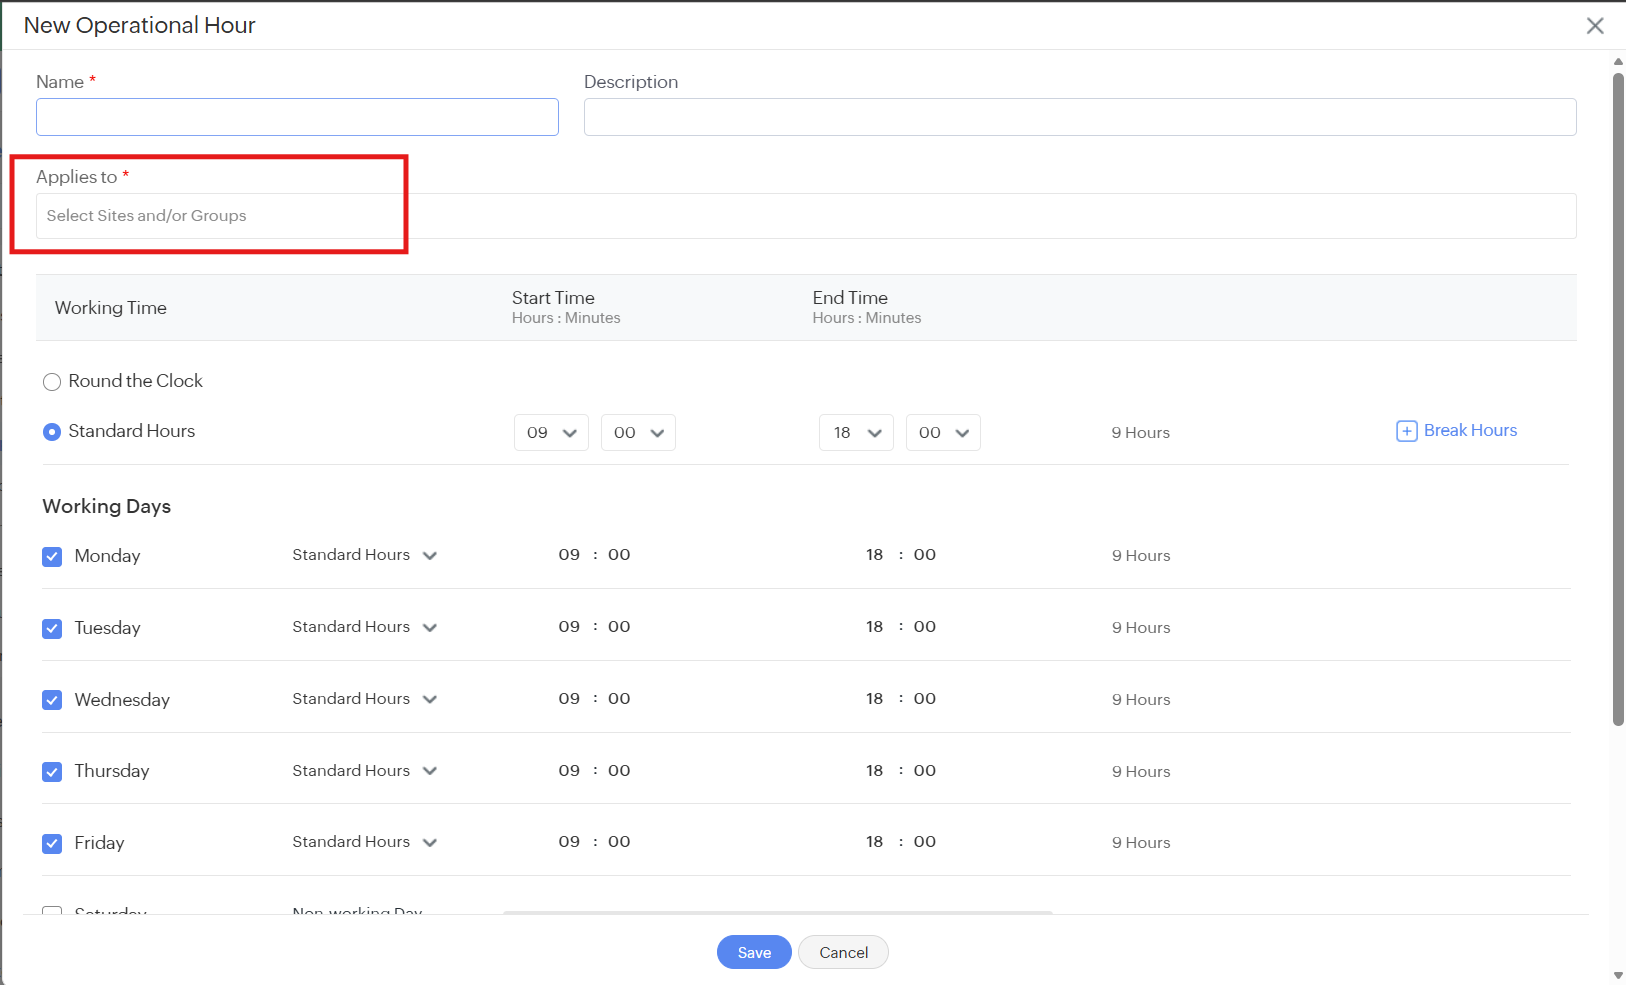Click into the Description text field
The image size is (1626, 985).
click(1080, 117)
